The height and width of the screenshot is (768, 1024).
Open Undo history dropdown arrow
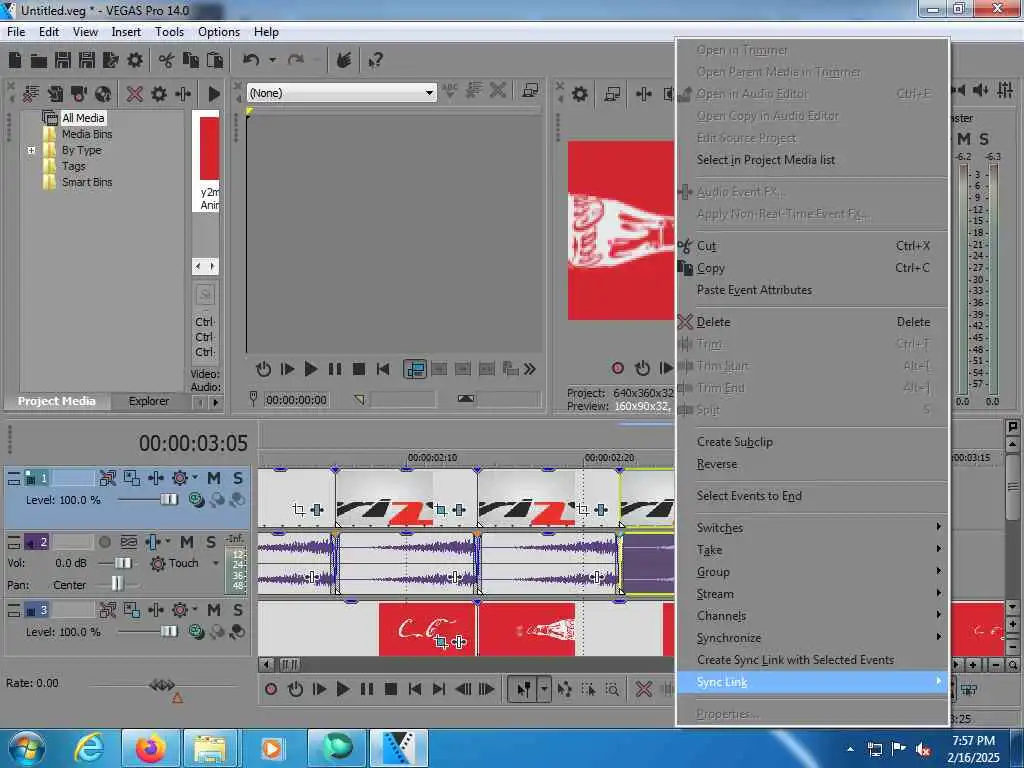(272, 60)
